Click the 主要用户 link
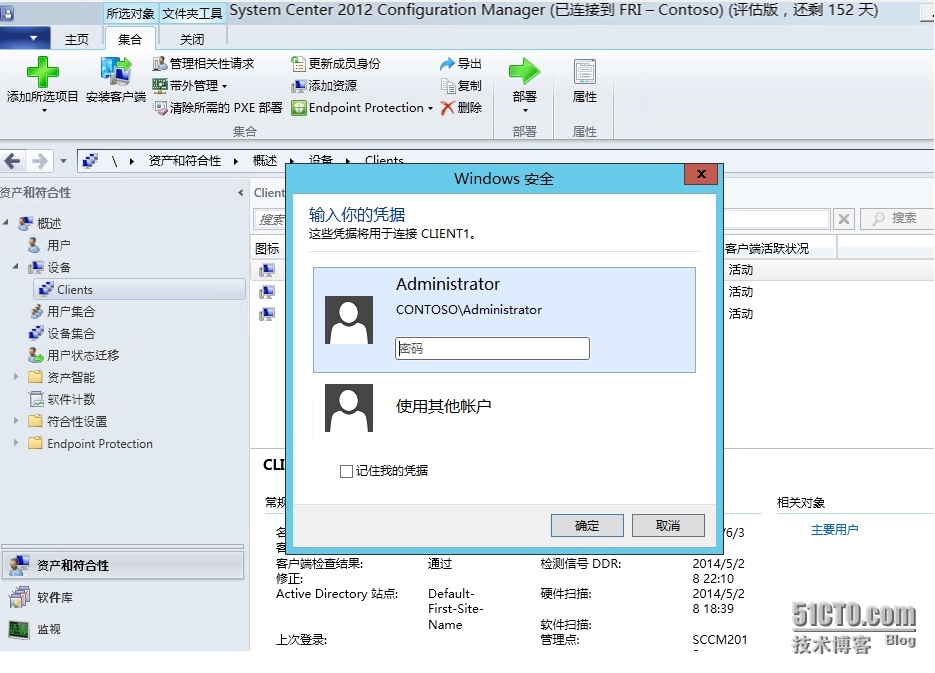 [x=834, y=529]
